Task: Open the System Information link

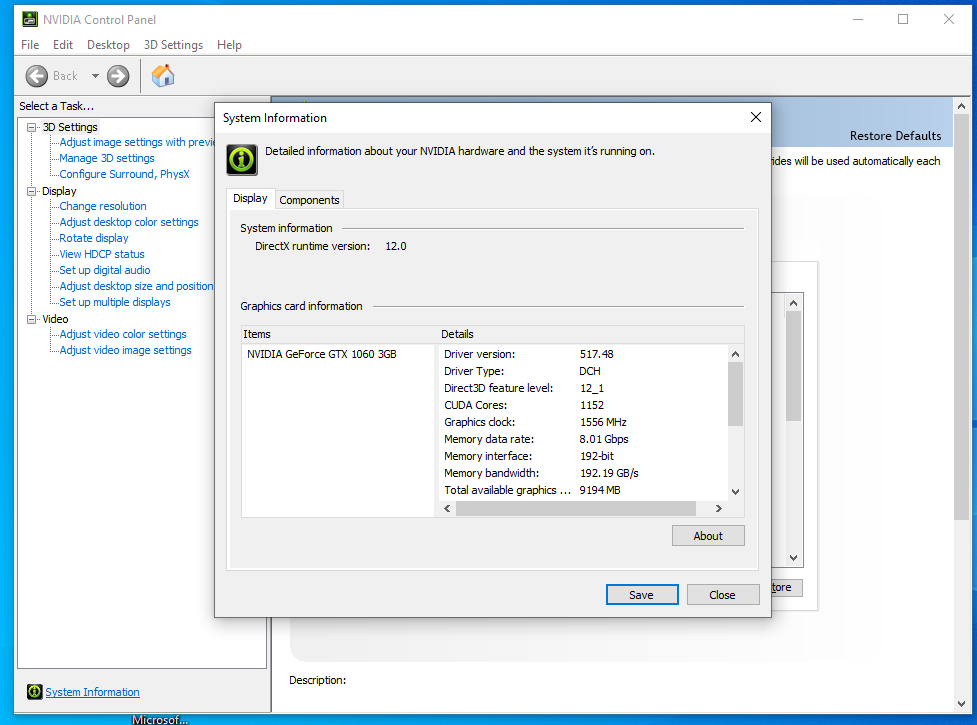Action: pos(92,692)
